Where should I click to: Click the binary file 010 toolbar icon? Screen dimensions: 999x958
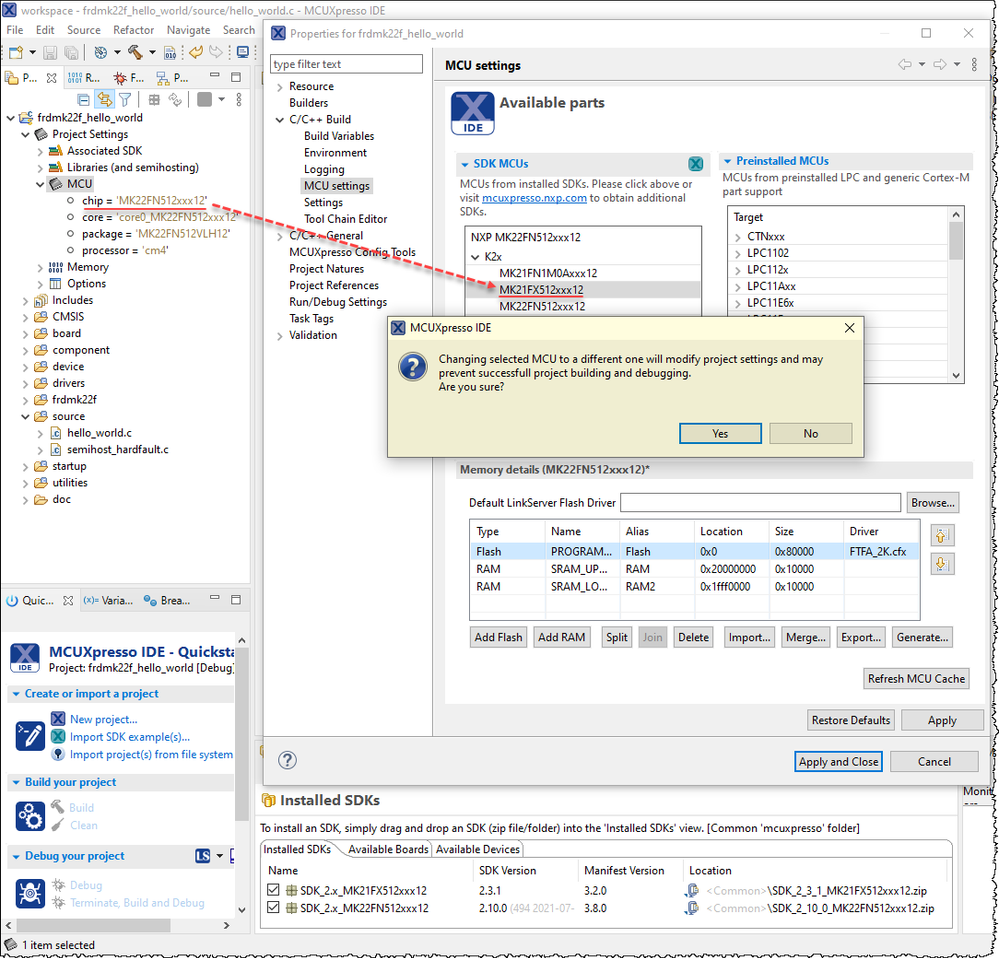[170, 52]
